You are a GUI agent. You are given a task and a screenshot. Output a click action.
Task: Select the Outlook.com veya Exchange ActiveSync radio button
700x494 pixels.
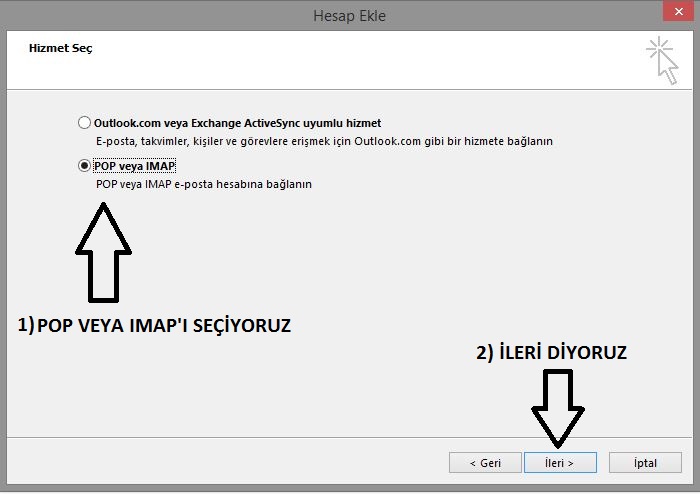[84, 123]
